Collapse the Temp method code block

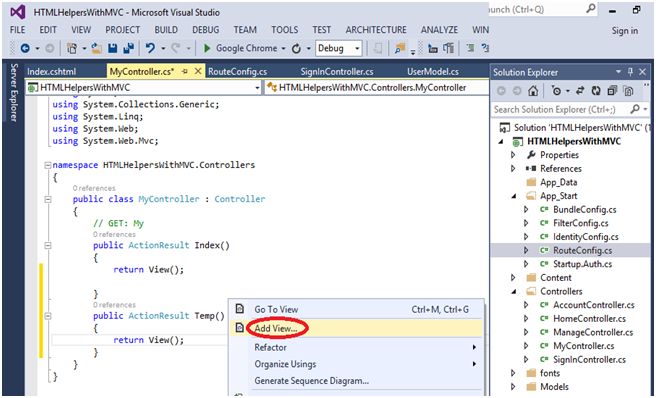click(48, 316)
